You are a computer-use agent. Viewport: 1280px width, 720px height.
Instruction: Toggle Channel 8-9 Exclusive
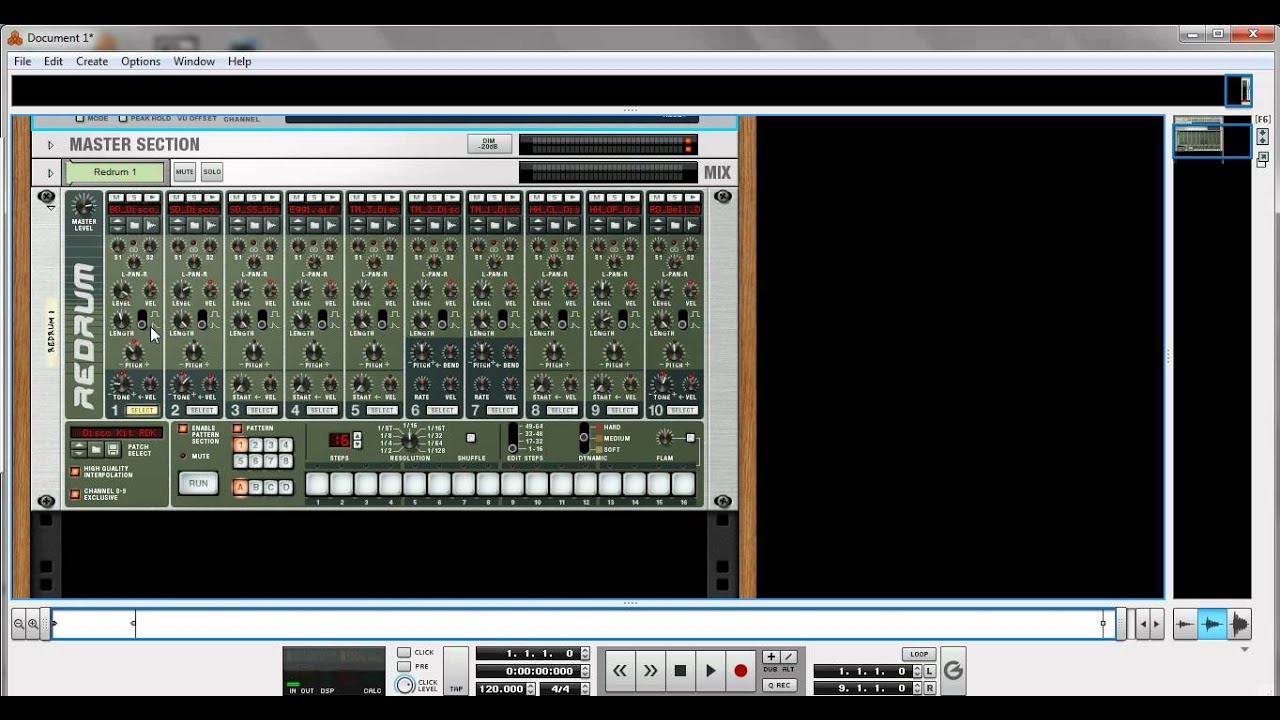(75, 494)
